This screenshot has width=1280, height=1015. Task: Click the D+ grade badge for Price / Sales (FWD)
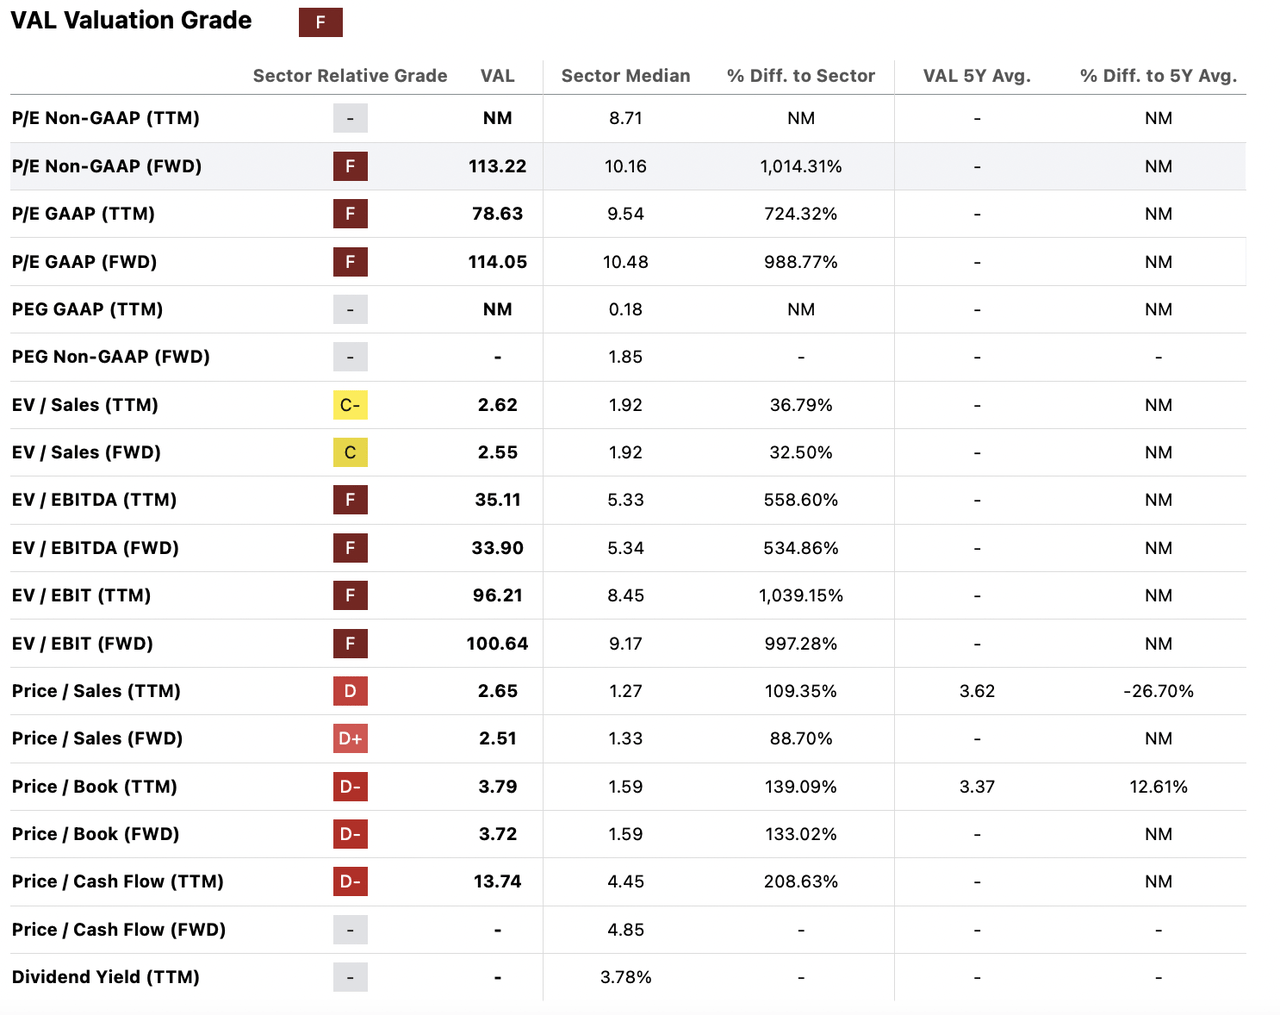pos(350,738)
